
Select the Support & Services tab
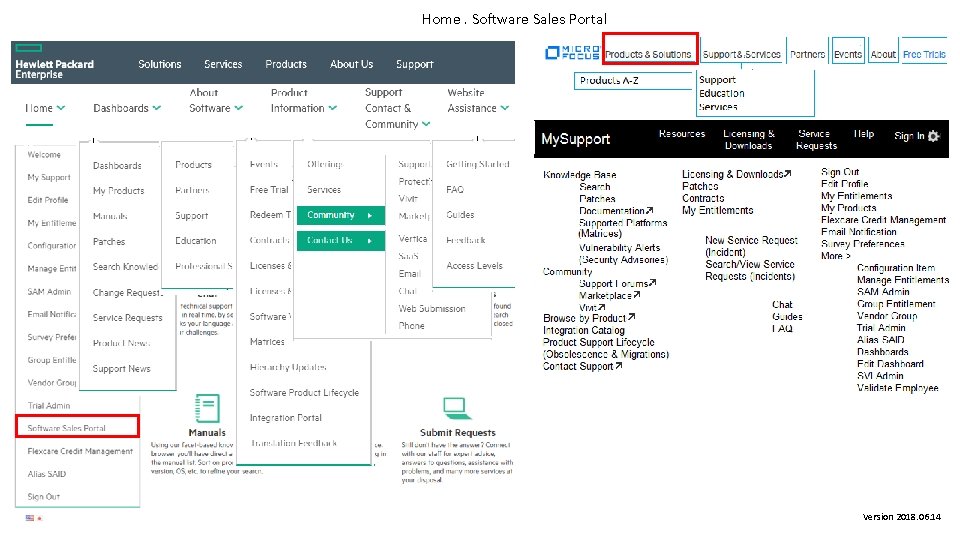tap(741, 54)
